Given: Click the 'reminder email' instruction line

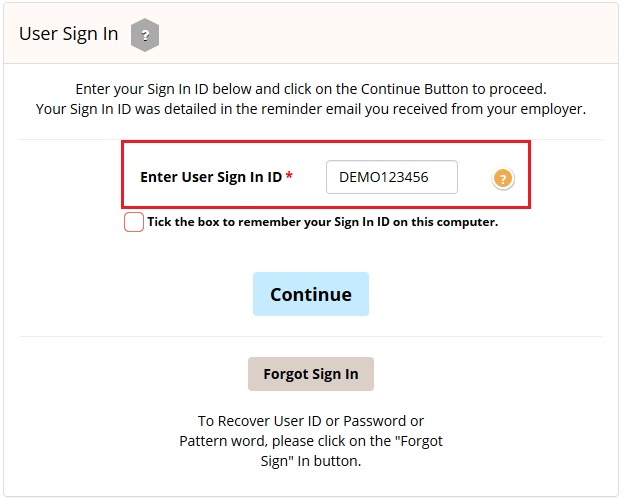Looking at the screenshot, I should coord(311,109).
